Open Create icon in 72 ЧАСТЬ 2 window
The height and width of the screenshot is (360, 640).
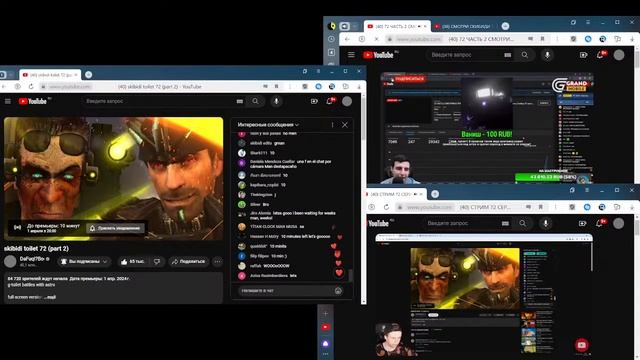583,55
